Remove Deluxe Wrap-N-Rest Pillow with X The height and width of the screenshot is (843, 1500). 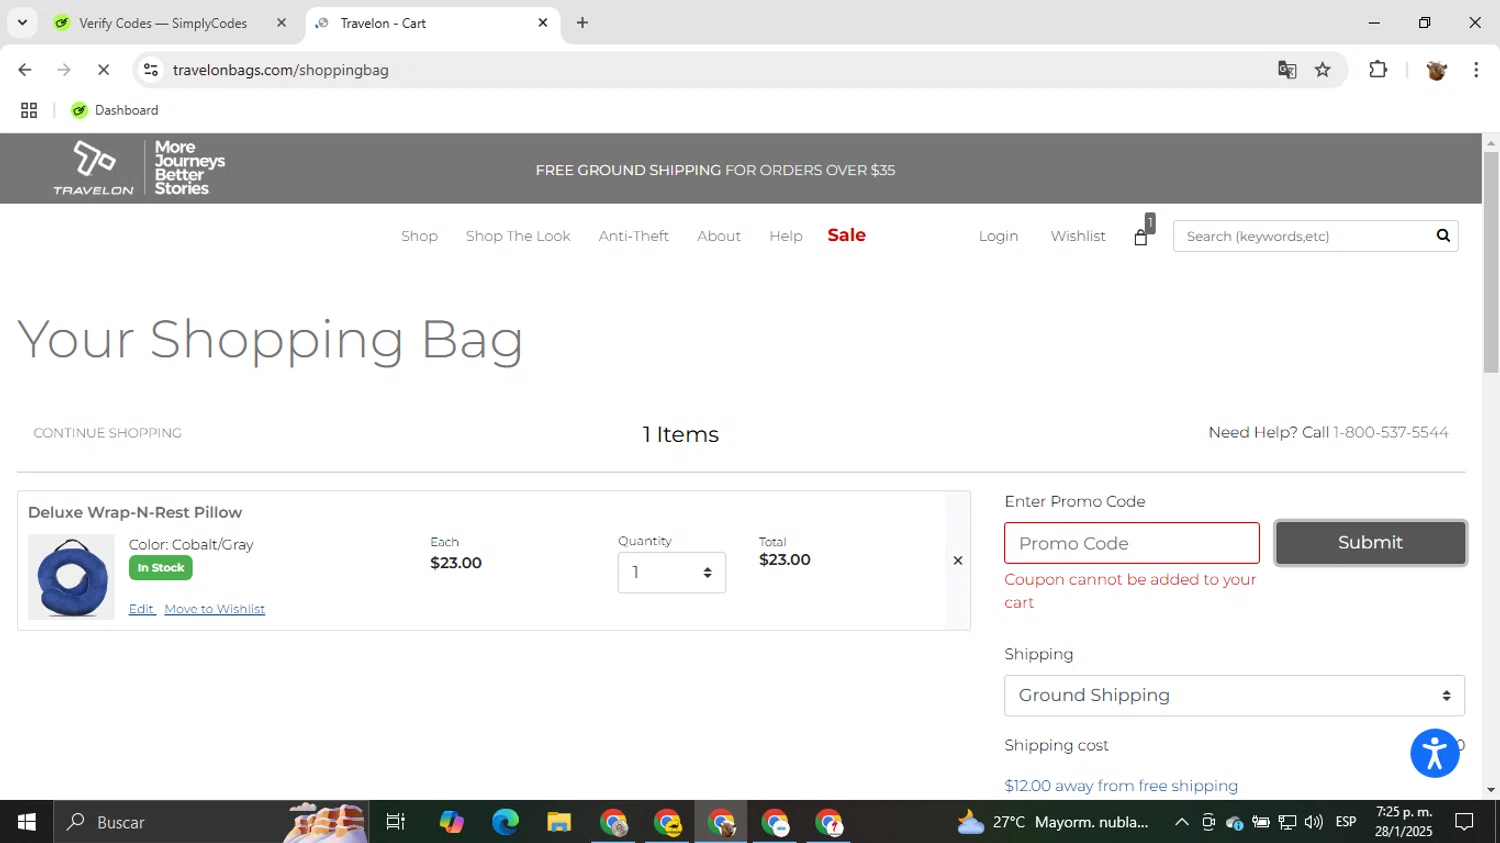click(x=957, y=561)
